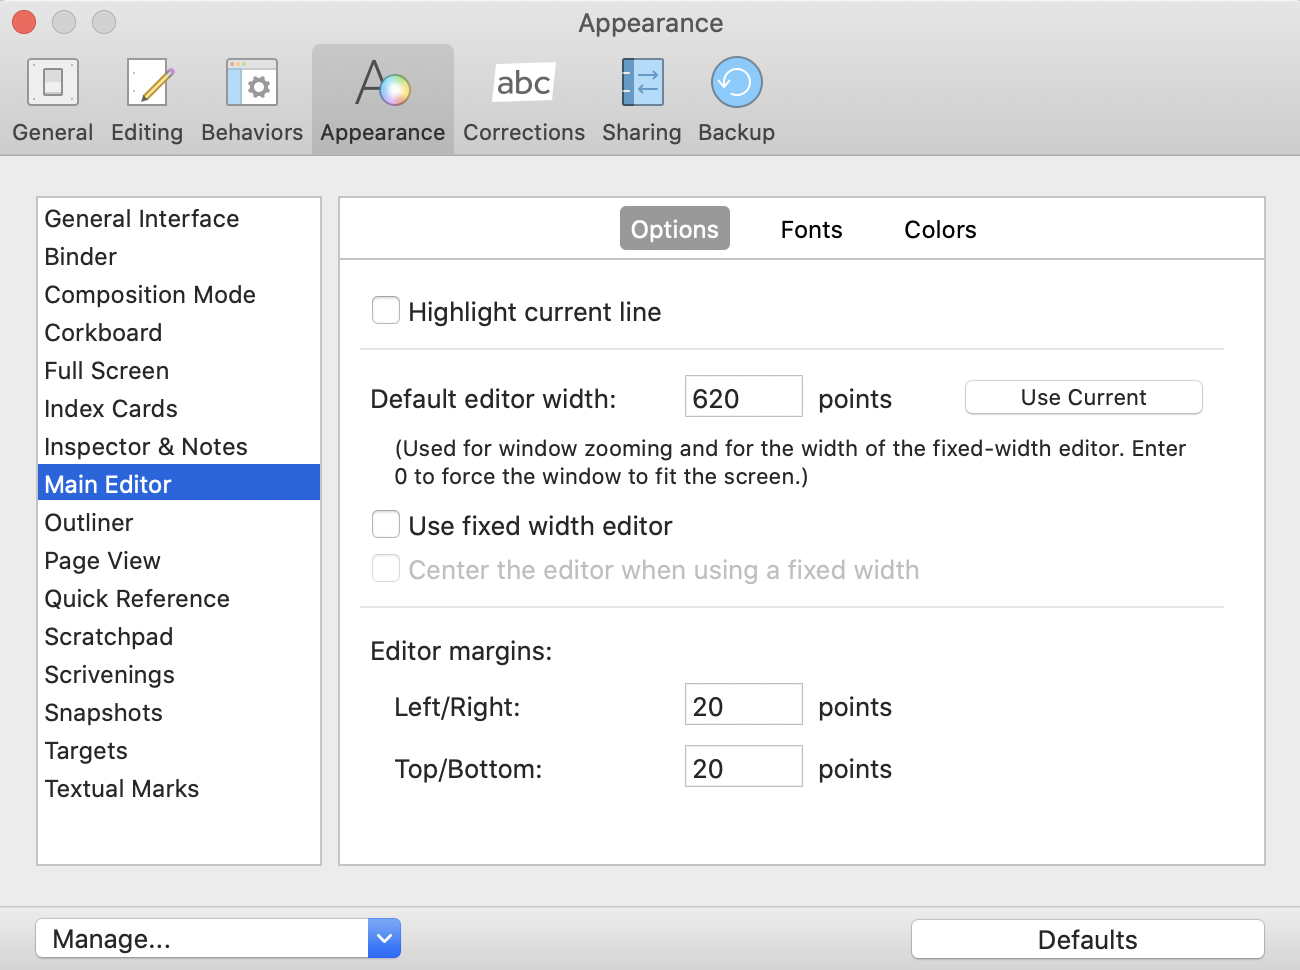
Task: Click the Left/Right margin field
Action: [744, 704]
